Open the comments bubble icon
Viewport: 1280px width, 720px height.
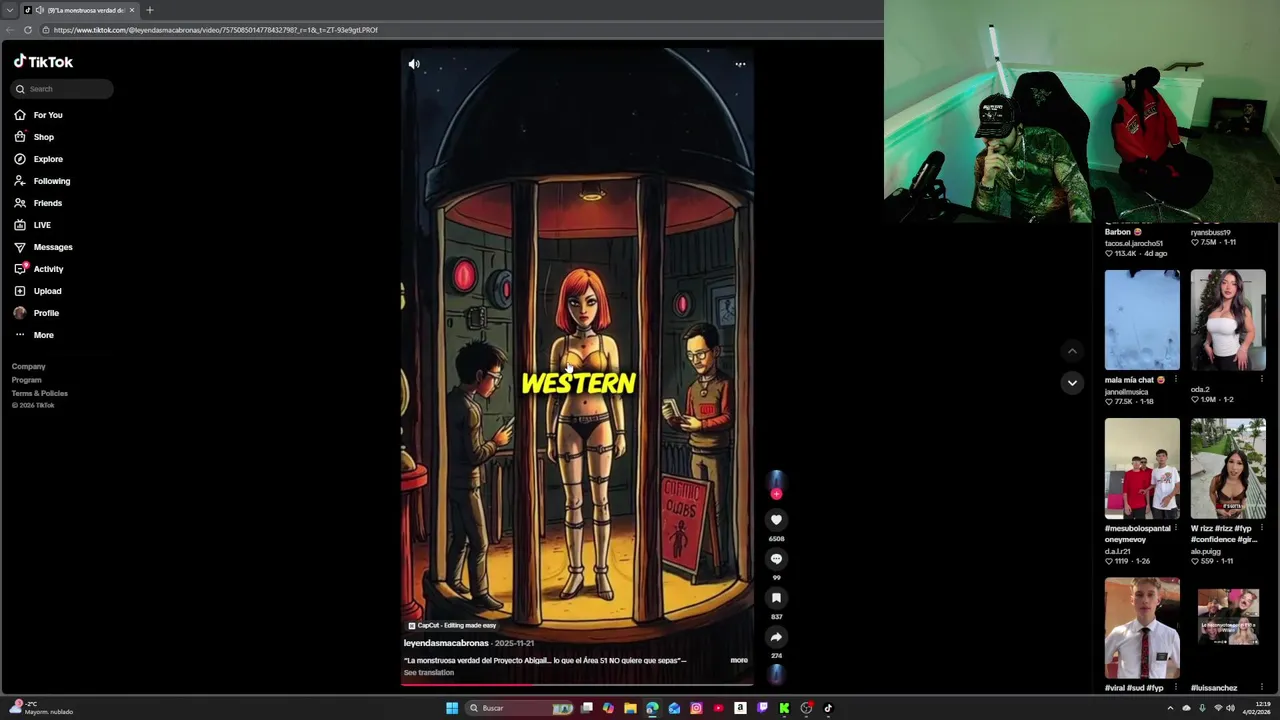pyautogui.click(x=776, y=559)
